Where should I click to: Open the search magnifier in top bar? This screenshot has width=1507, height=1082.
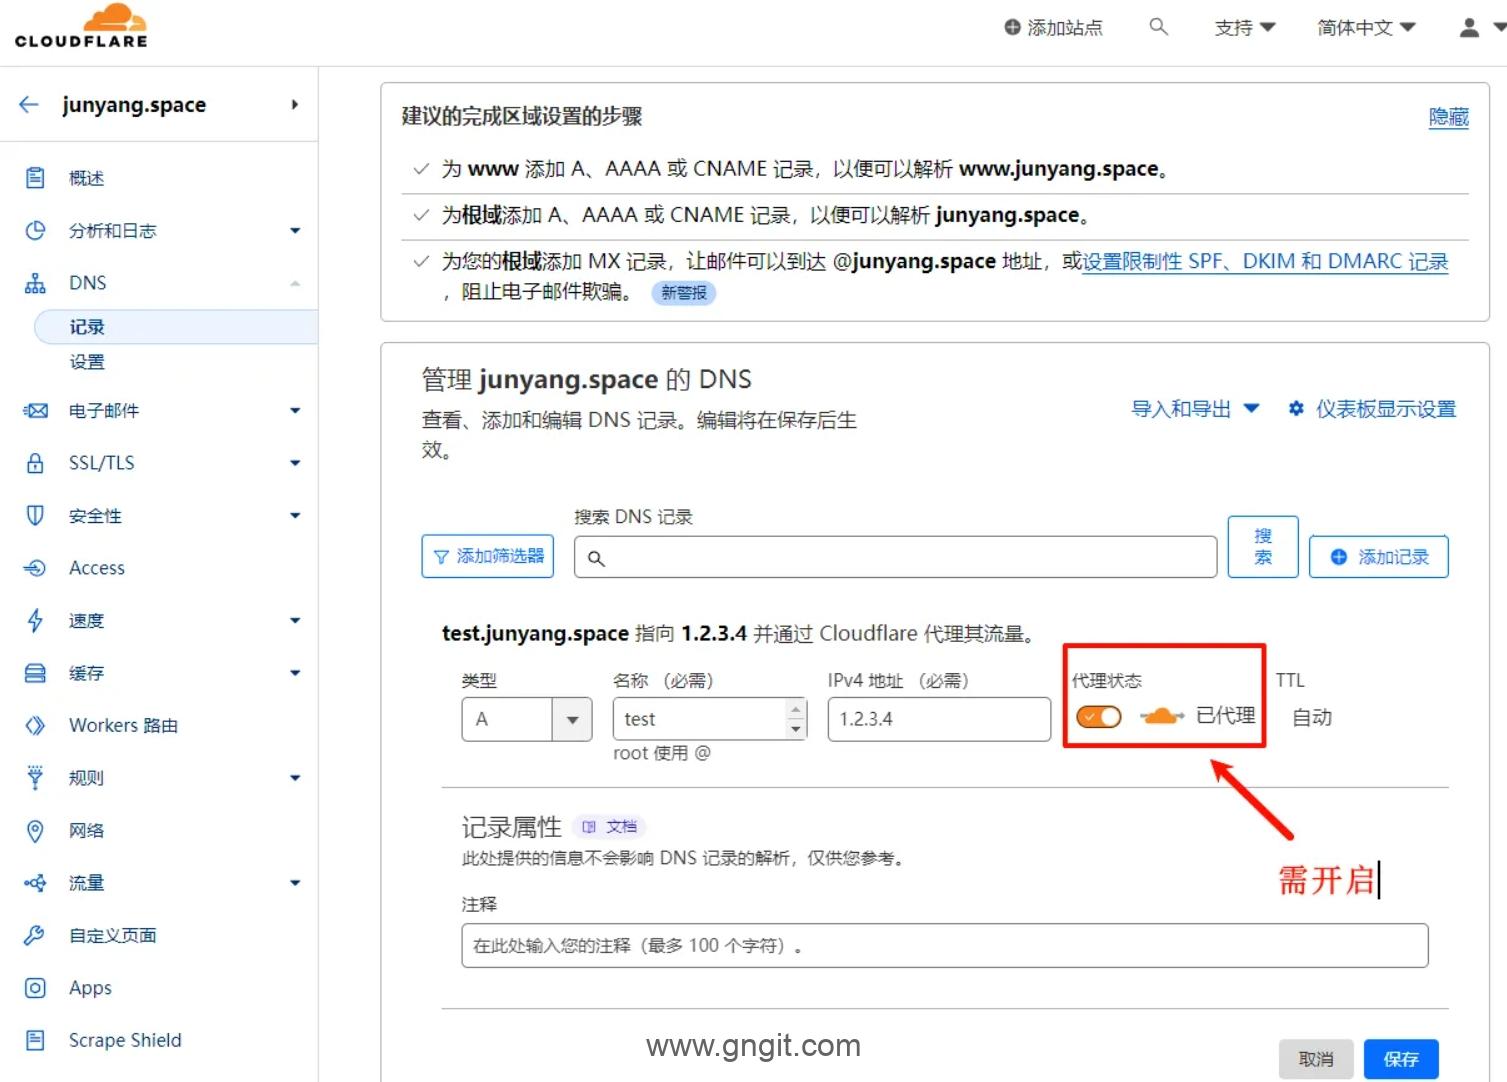click(x=1158, y=27)
